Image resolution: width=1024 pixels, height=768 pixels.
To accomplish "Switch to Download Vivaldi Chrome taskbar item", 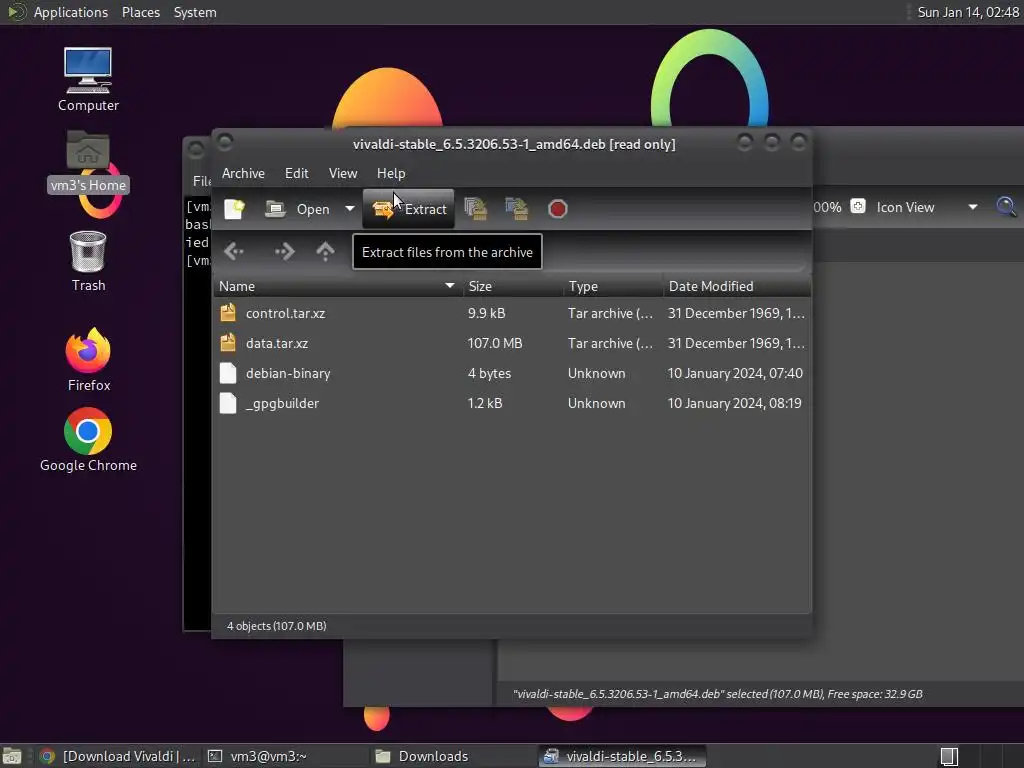I will 118,756.
